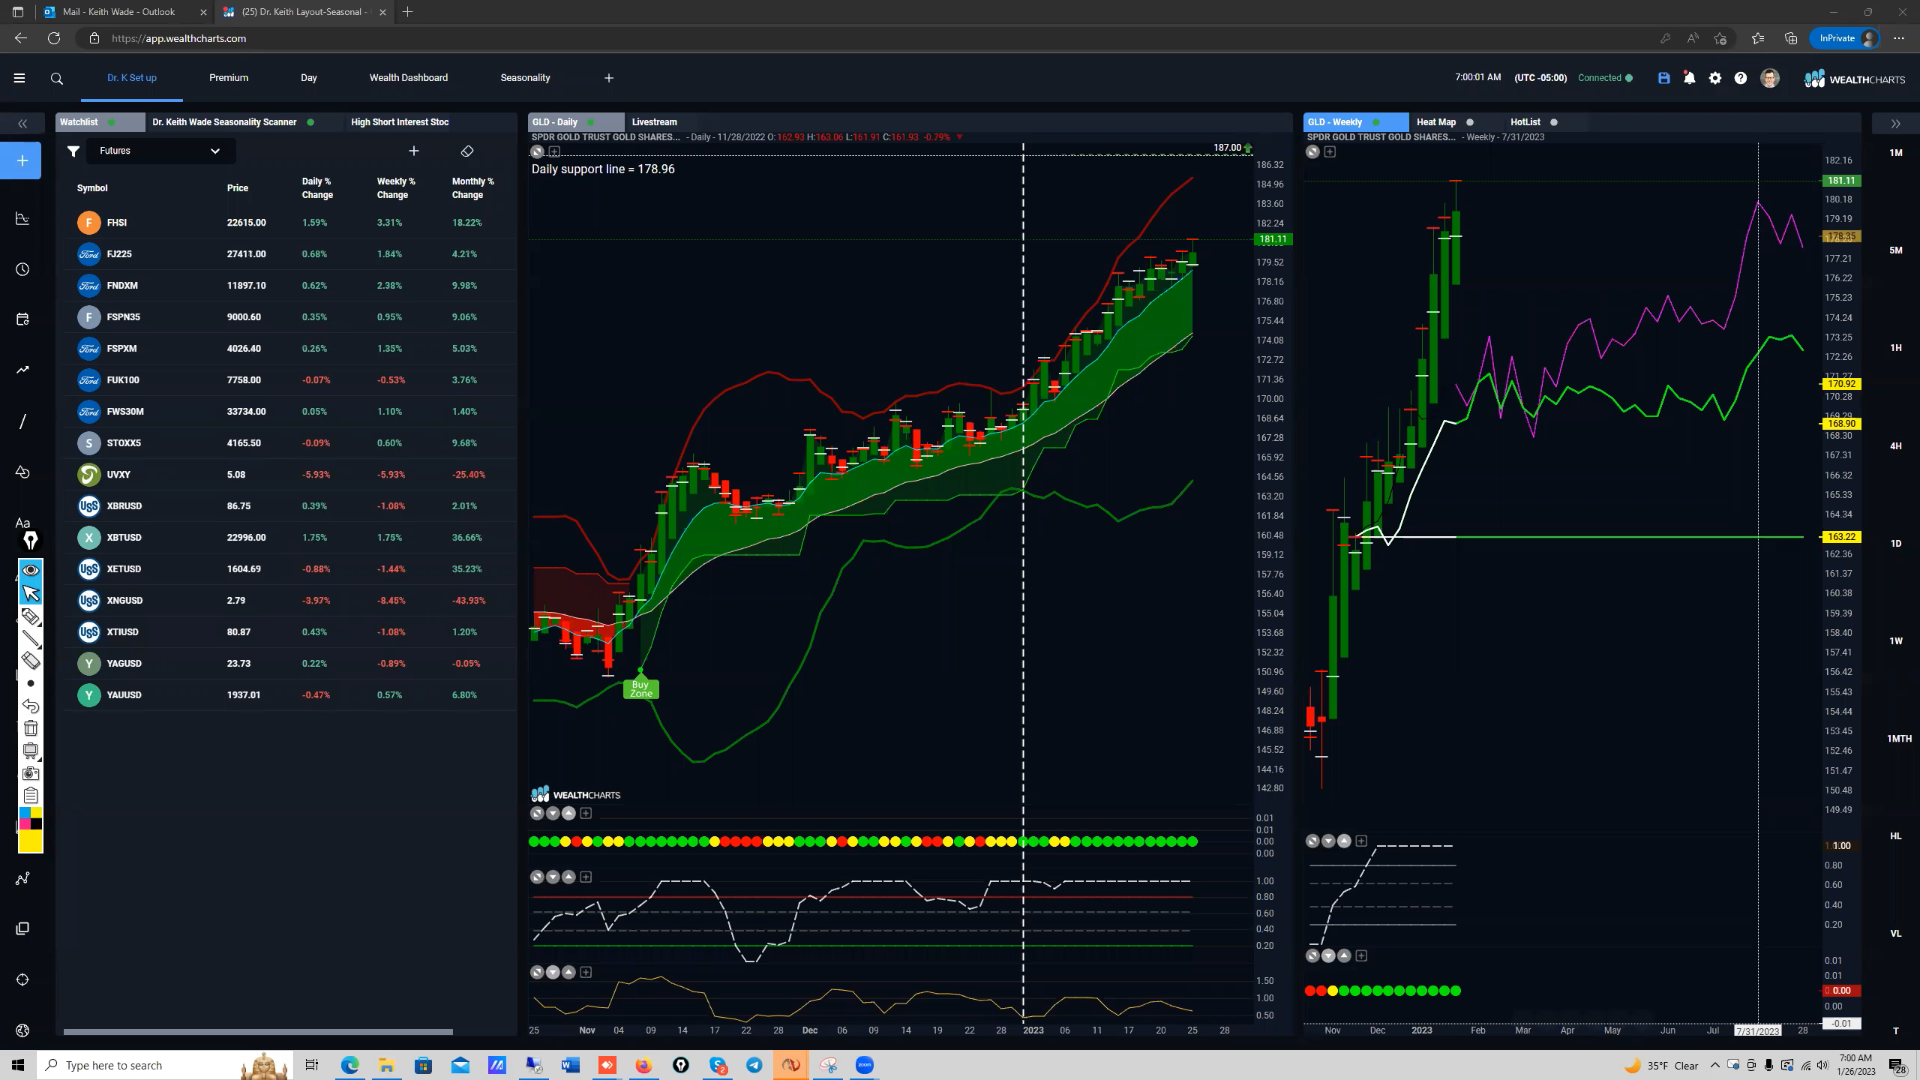This screenshot has height=1080, width=1920.
Task: Select the line drawing sidebar tool
Action: pyautogui.click(x=22, y=421)
